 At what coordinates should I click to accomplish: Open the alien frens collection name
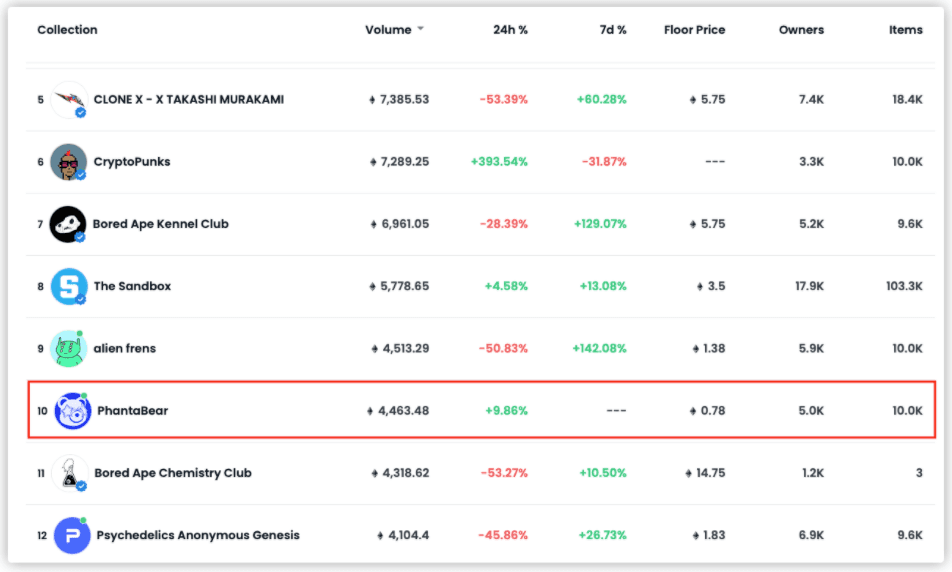tap(124, 349)
